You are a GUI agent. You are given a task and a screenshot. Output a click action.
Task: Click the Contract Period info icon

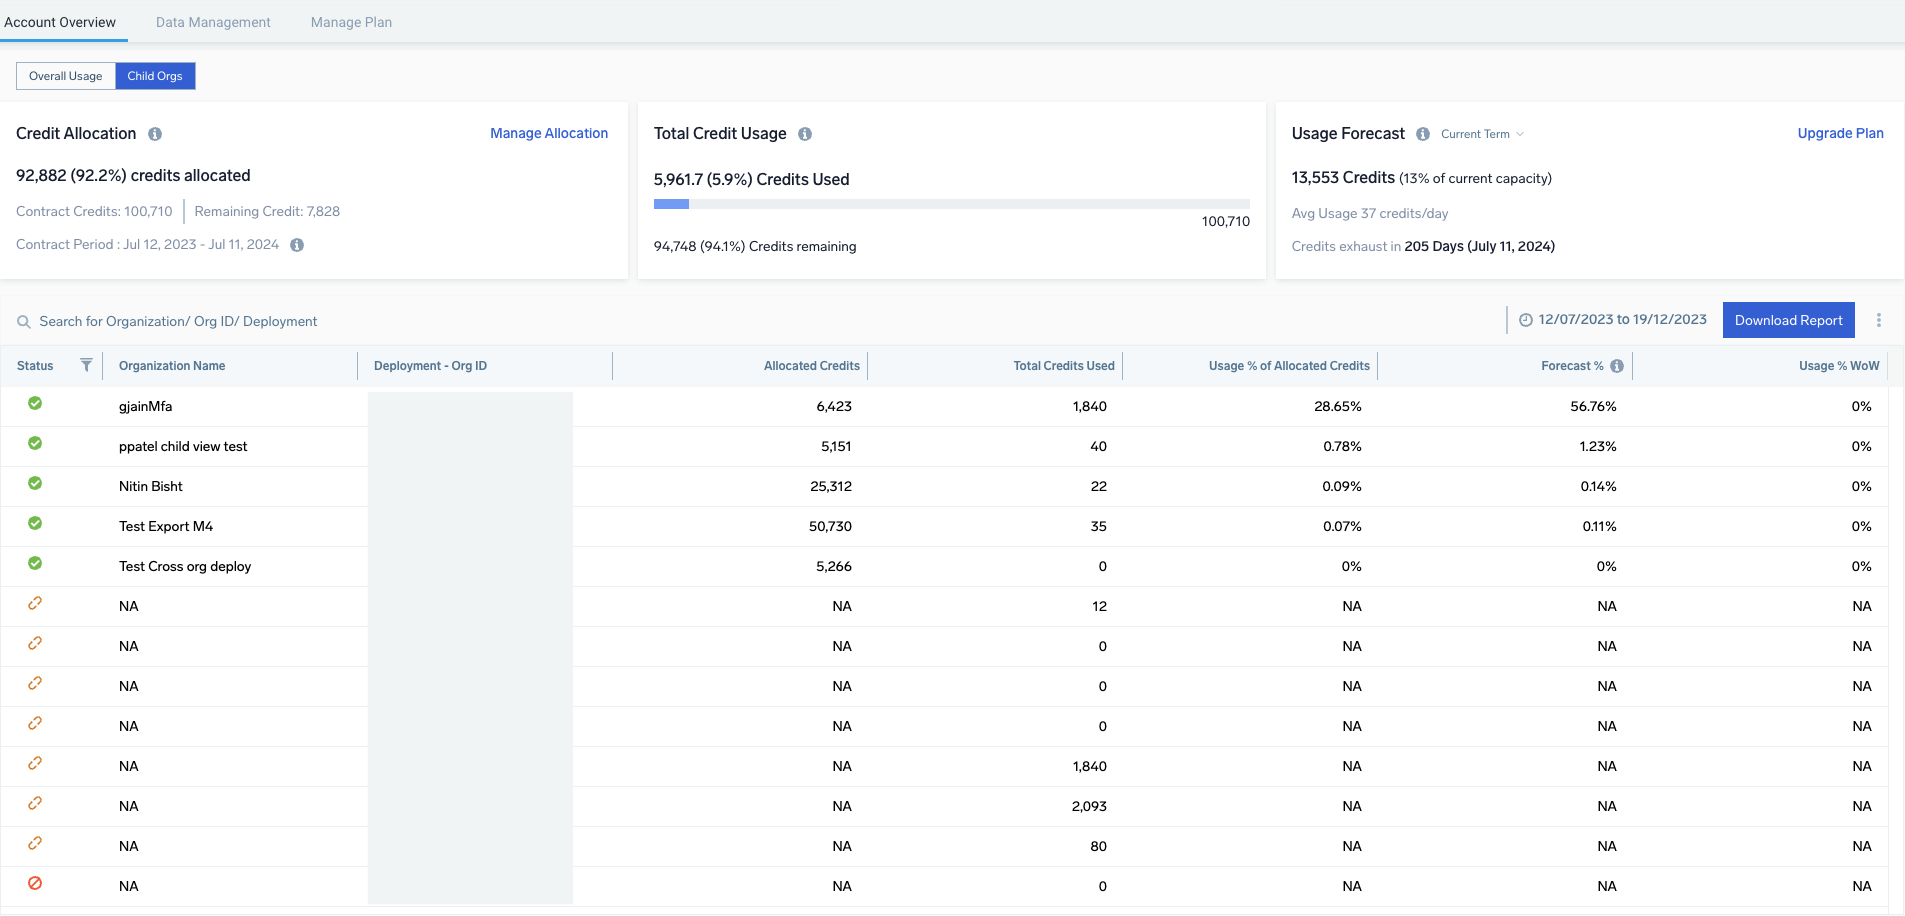point(297,245)
